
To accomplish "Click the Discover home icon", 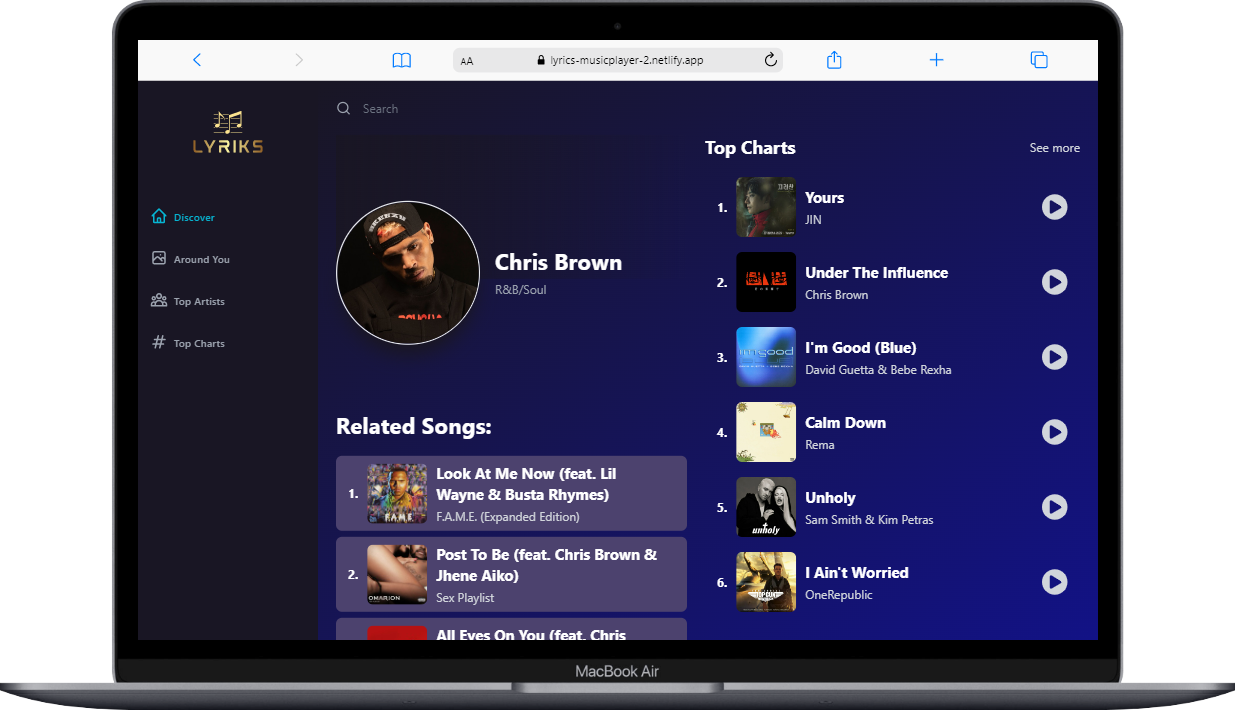I will pyautogui.click(x=159, y=216).
